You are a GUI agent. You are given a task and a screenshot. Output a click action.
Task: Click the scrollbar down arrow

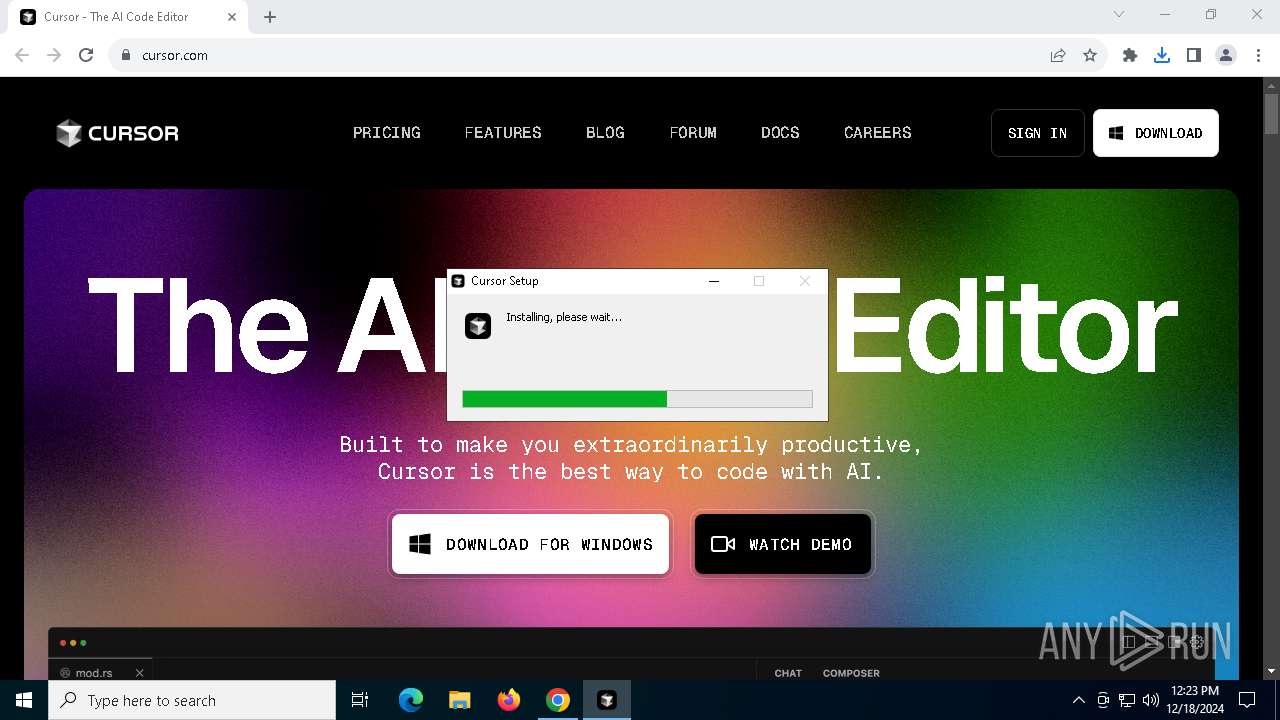click(1271, 671)
